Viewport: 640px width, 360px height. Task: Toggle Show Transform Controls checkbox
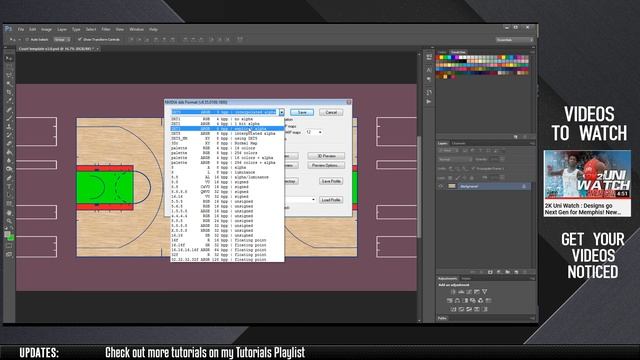tap(80, 40)
